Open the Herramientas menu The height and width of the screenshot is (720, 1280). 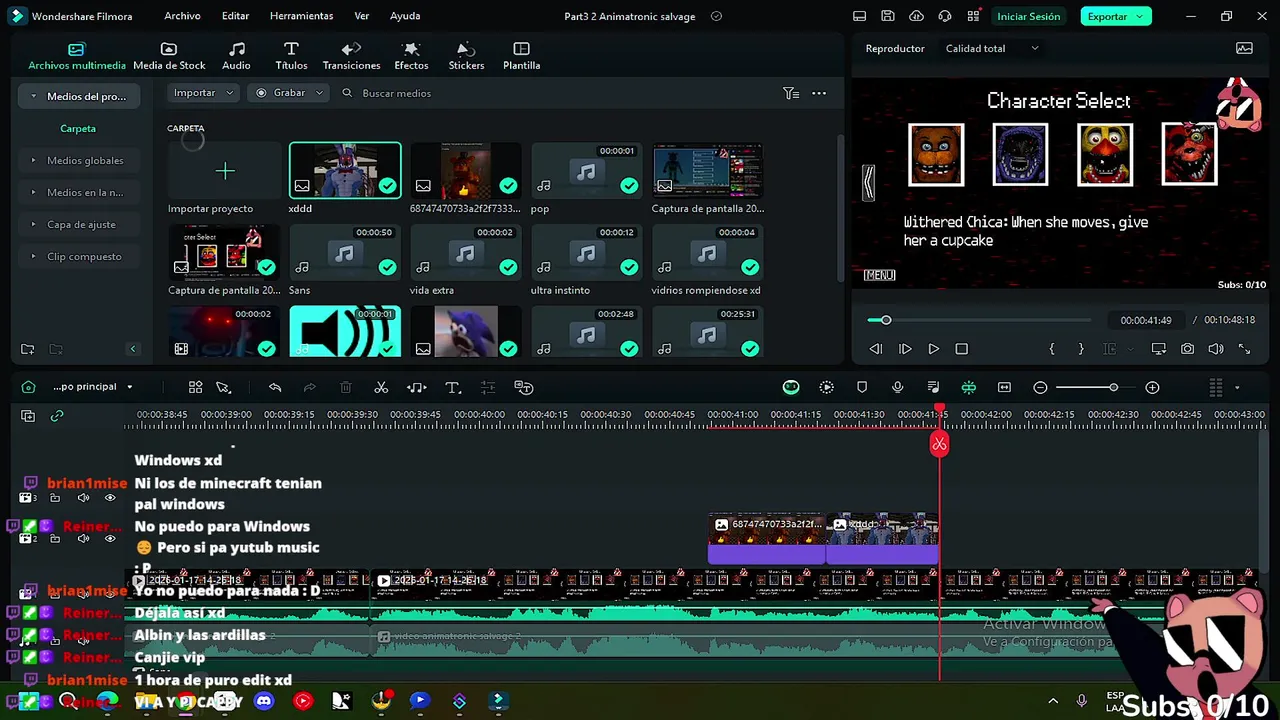301,16
